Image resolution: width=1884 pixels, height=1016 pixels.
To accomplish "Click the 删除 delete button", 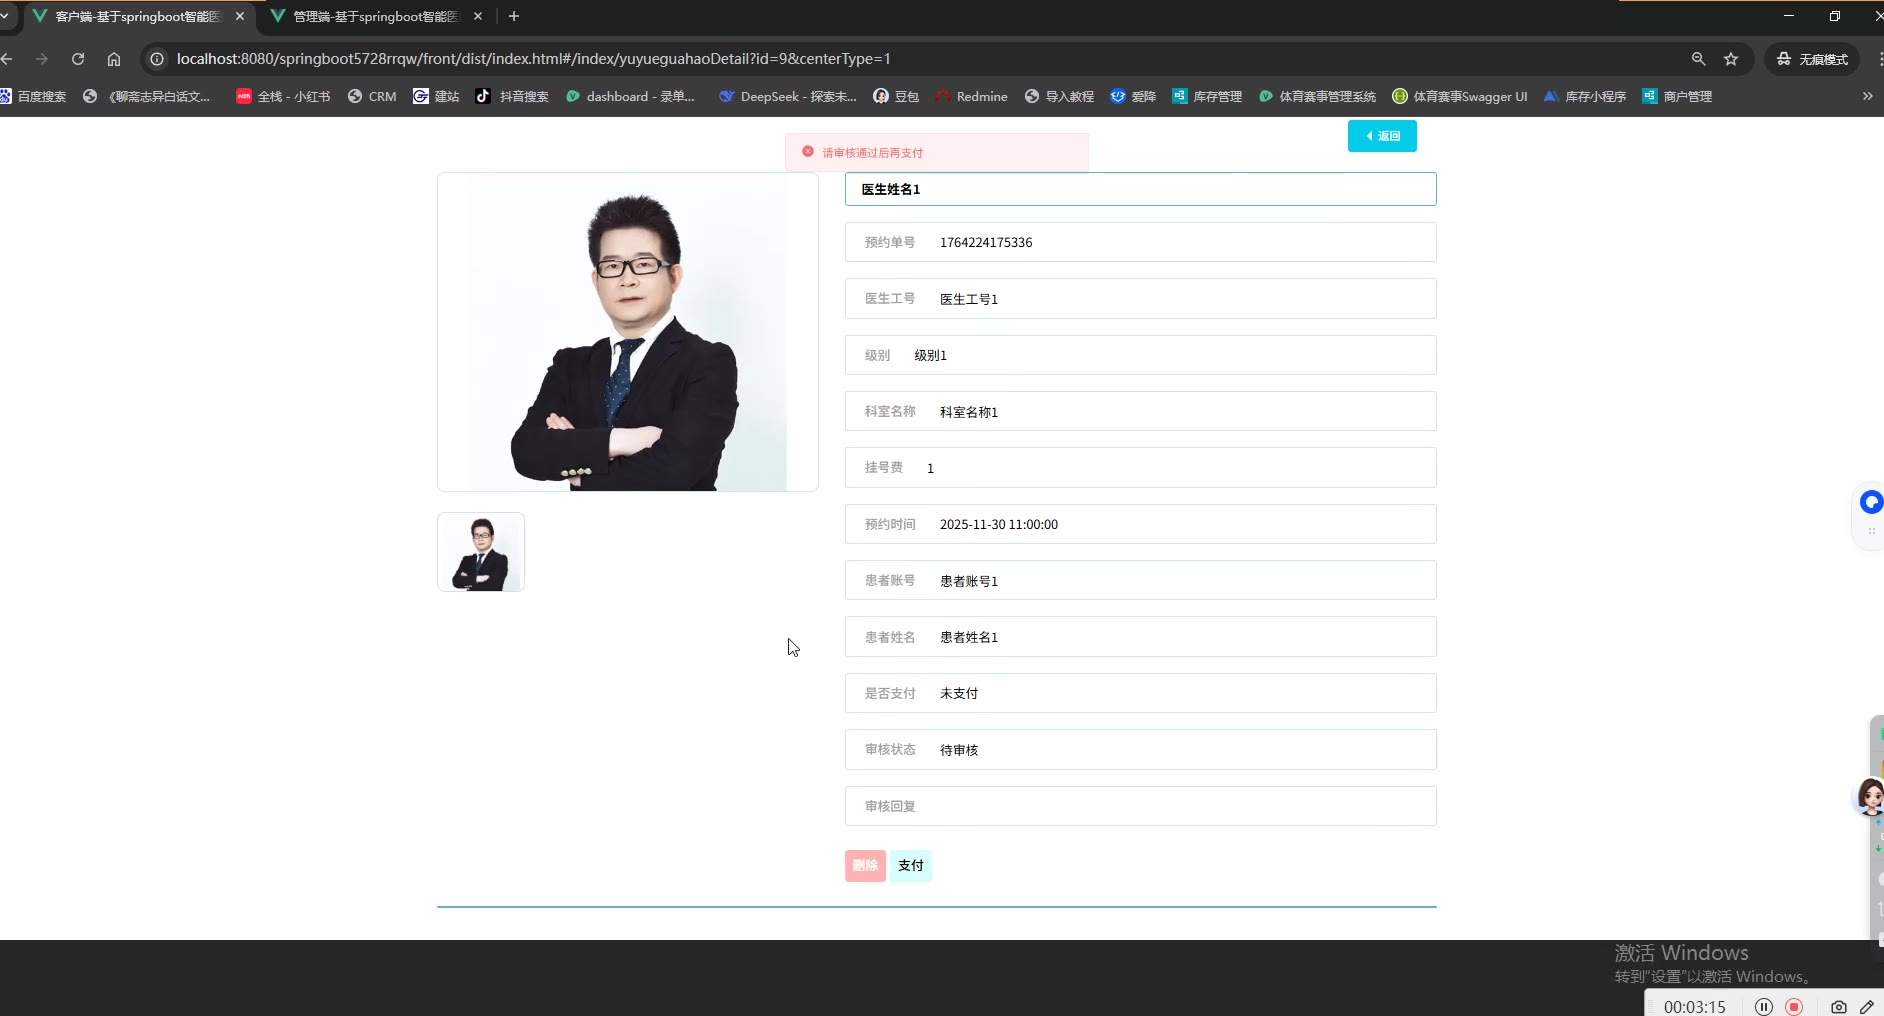I will click(x=865, y=866).
